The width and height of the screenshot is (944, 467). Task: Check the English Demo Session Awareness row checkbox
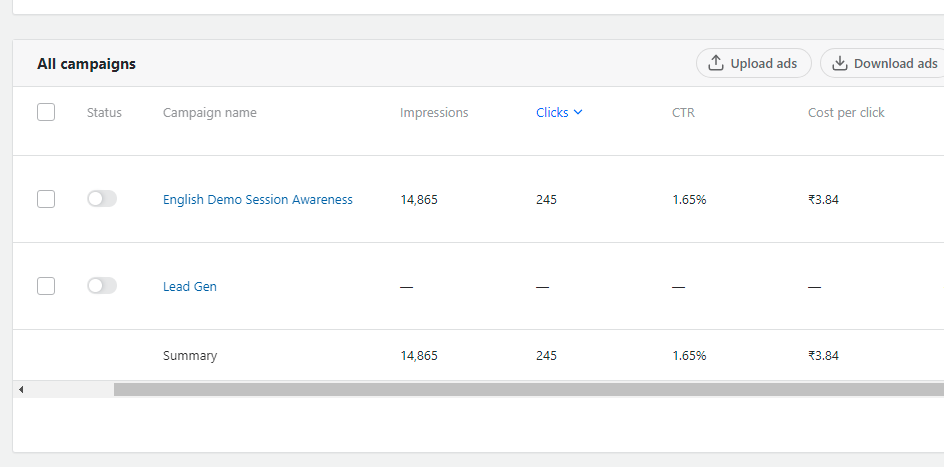[x=46, y=199]
